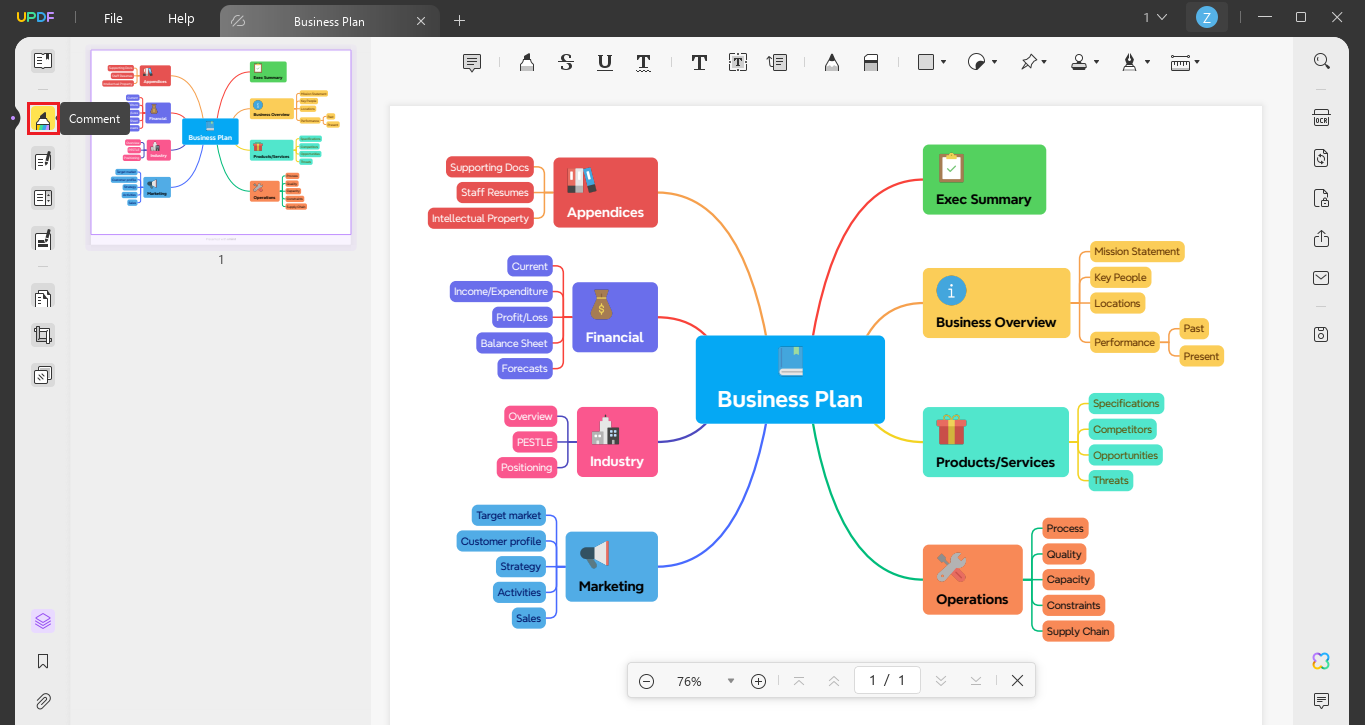
Task: Expand the zoom percentage dropdown
Action: coord(730,680)
